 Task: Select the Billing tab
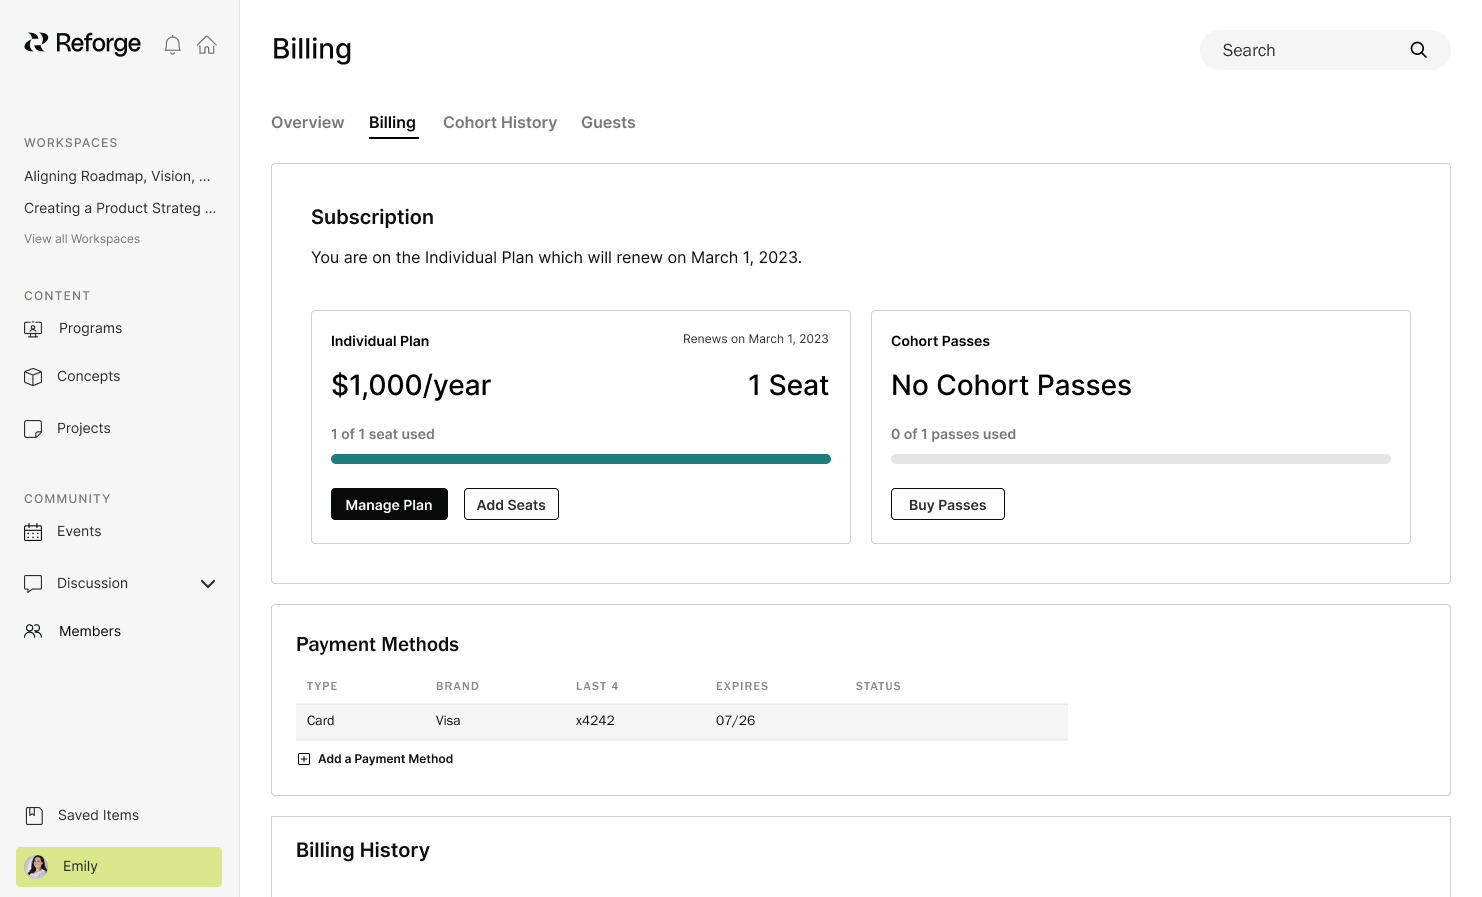click(392, 123)
